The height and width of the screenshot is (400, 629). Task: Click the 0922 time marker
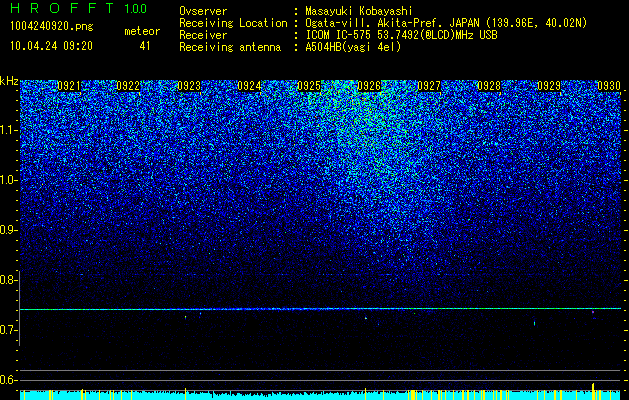[x=128, y=86]
